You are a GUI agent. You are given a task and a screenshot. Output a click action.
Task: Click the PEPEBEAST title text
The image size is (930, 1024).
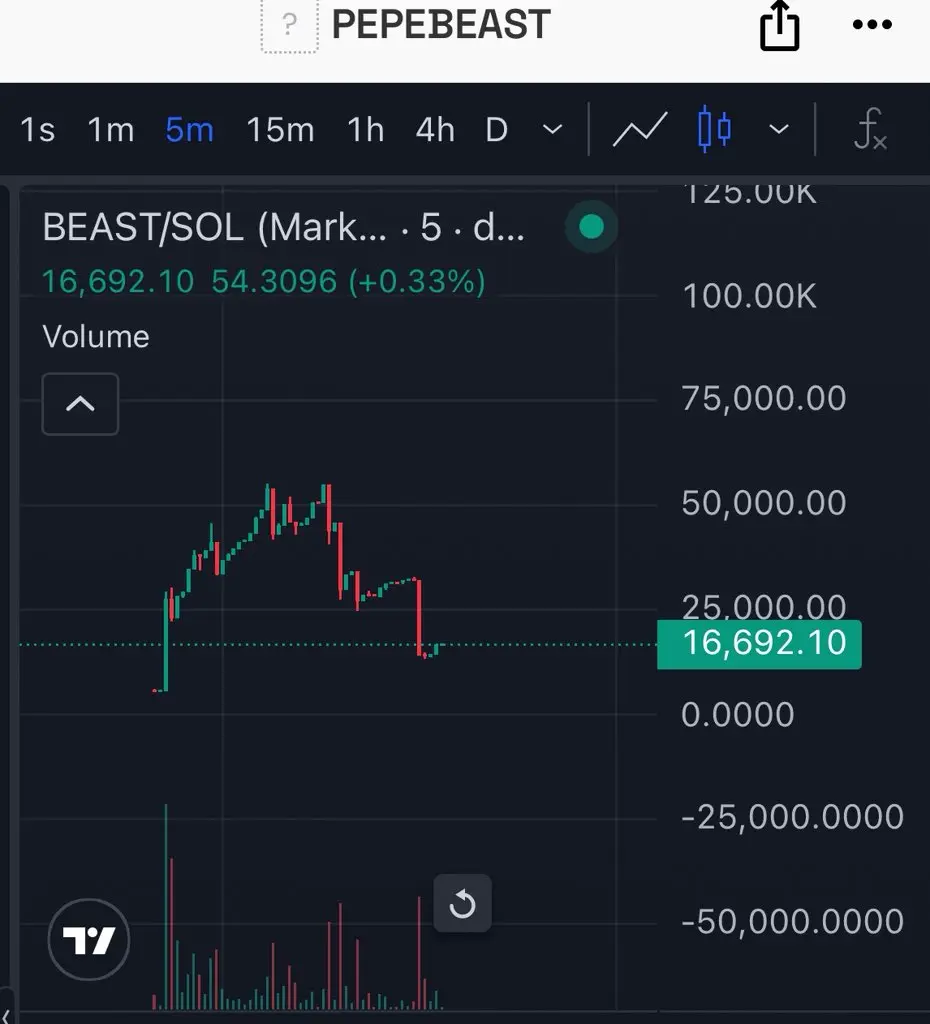pos(441,25)
